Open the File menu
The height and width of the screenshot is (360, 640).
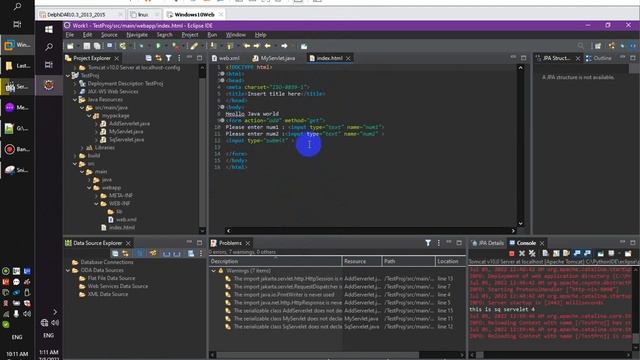point(70,35)
